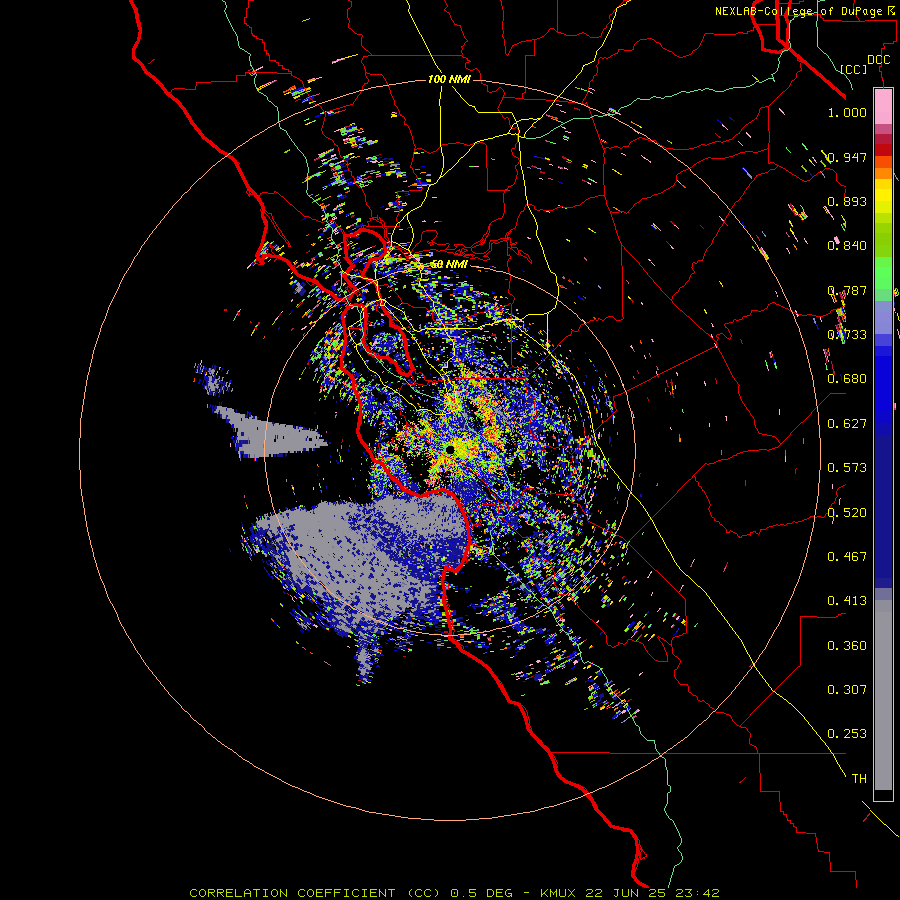This screenshot has width=900, height=900.
Task: Select the 0.573 legend value
Action: 847,467
